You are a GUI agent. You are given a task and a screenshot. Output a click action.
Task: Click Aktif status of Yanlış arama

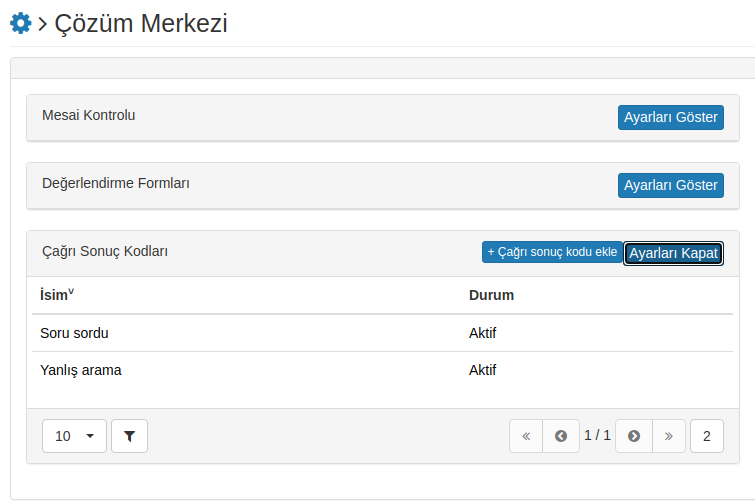(482, 370)
